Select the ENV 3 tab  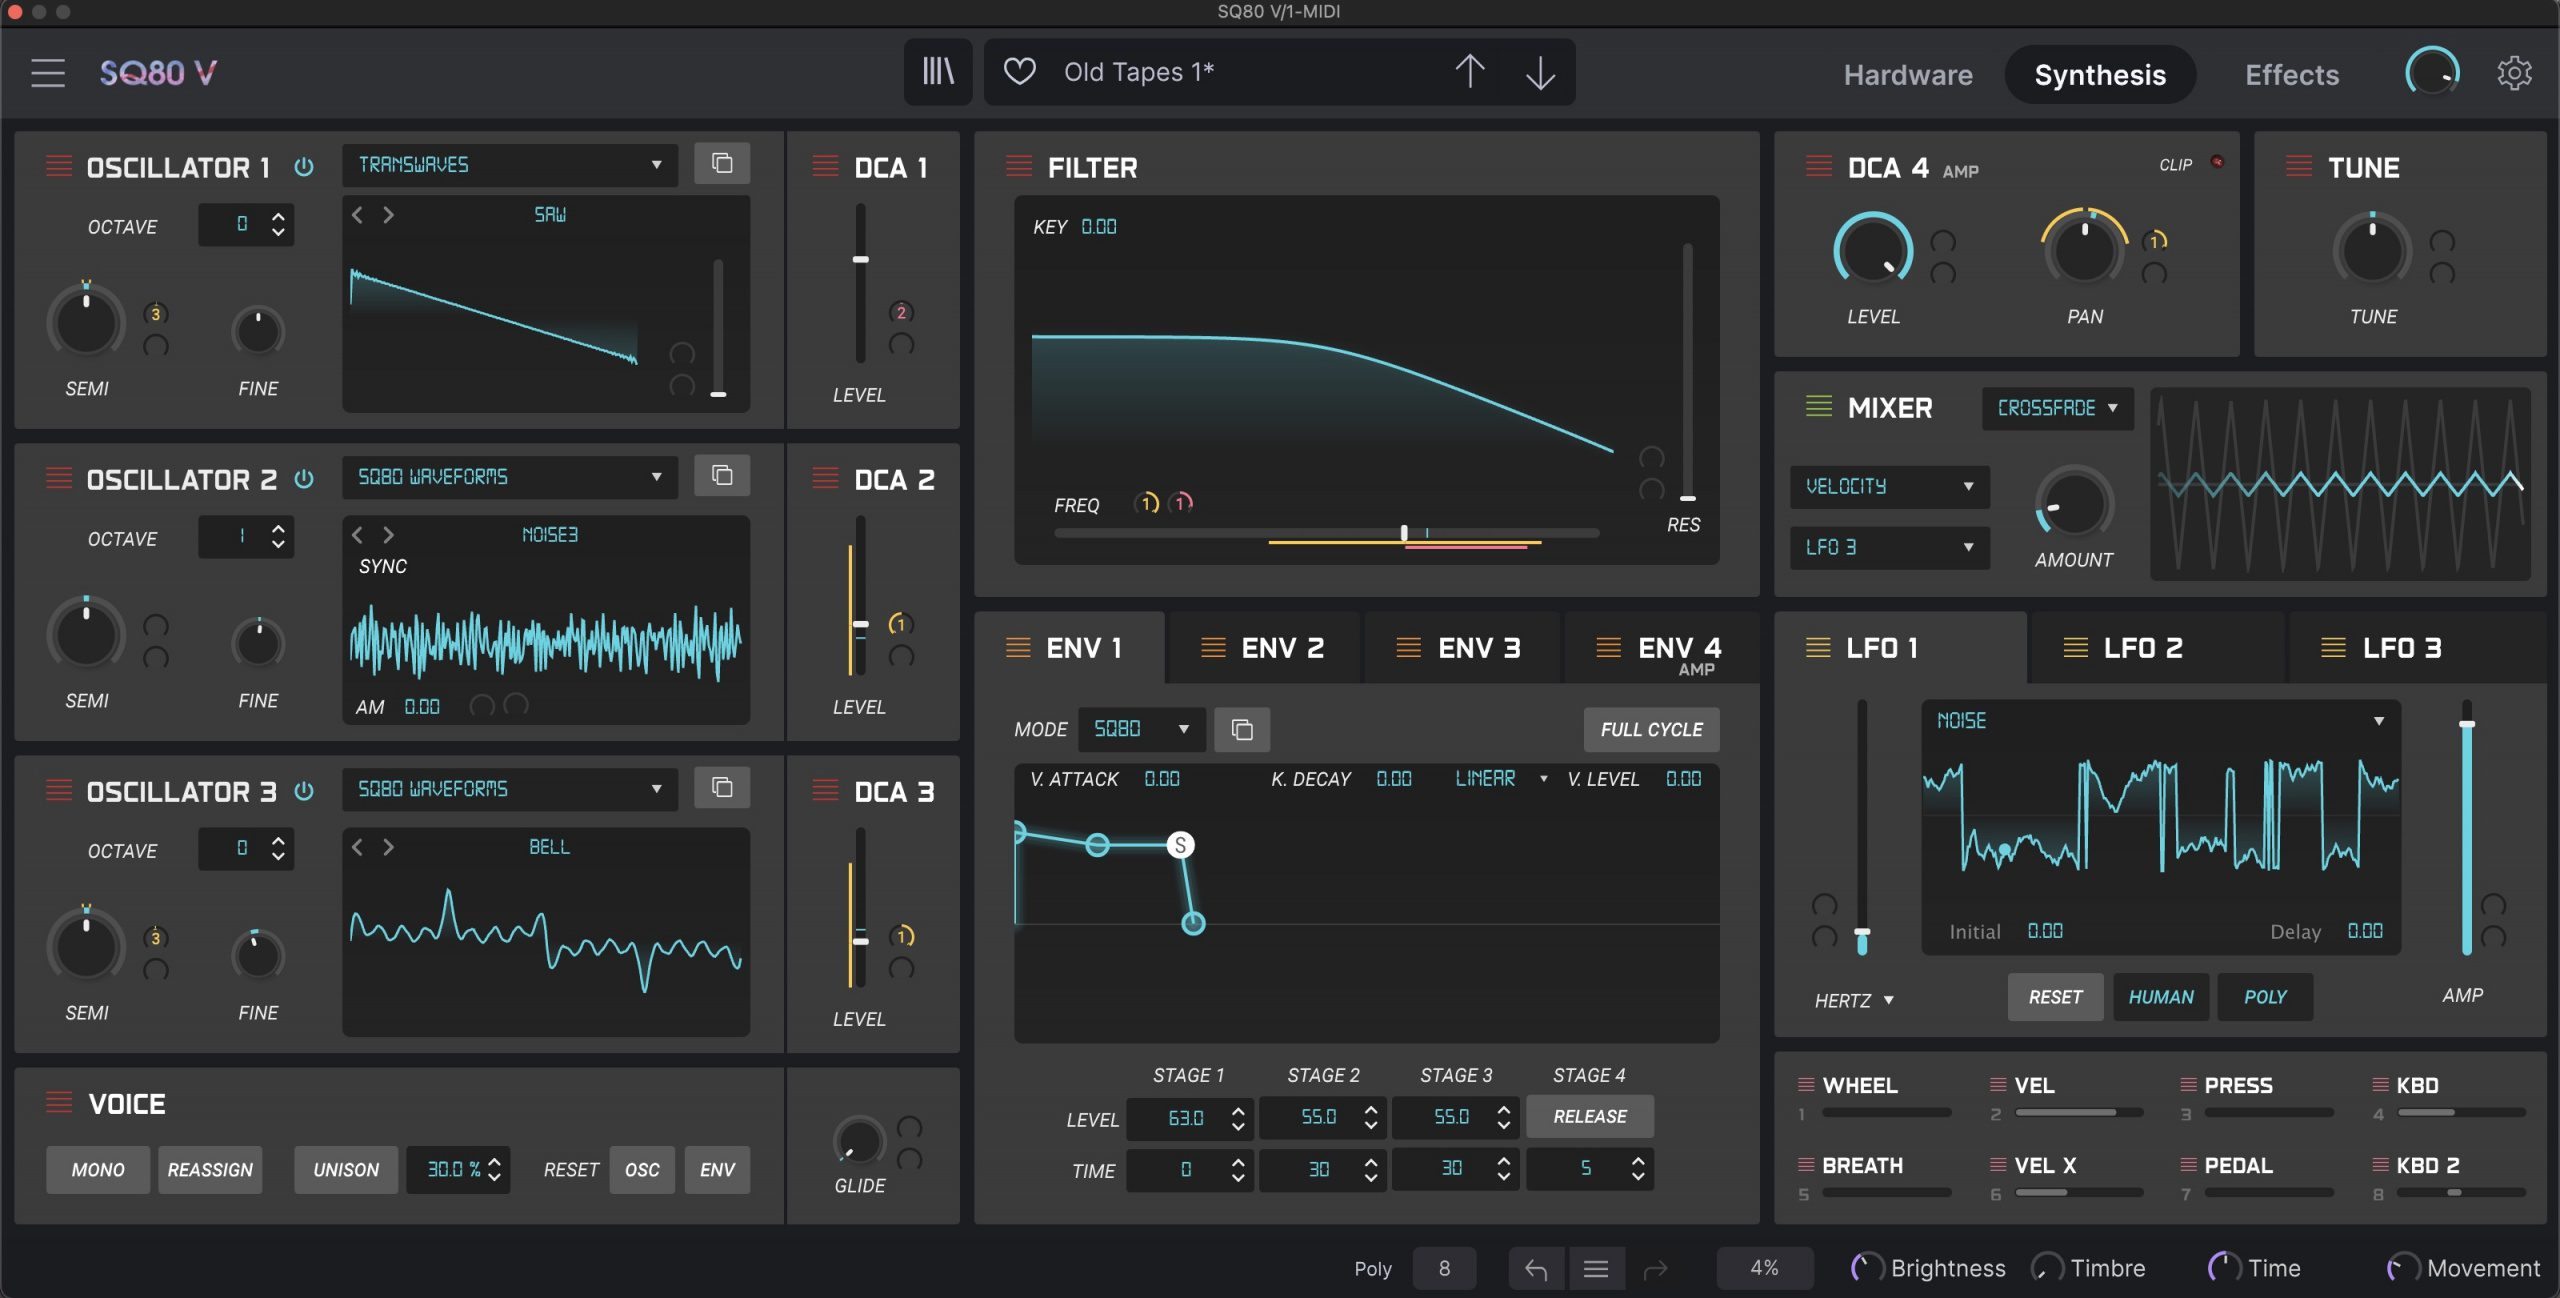1462,648
